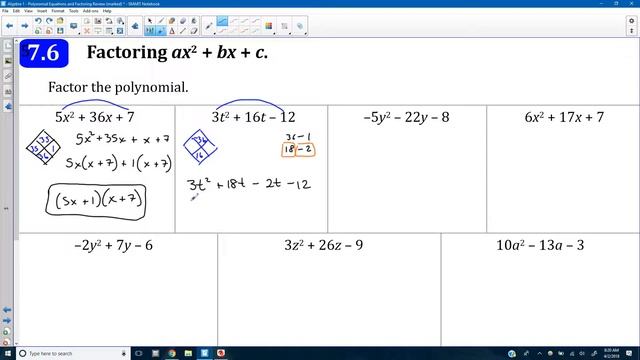Image resolution: width=640 pixels, height=360 pixels.
Task: Click the sidebar next page blue arrow
Action: (7, 321)
